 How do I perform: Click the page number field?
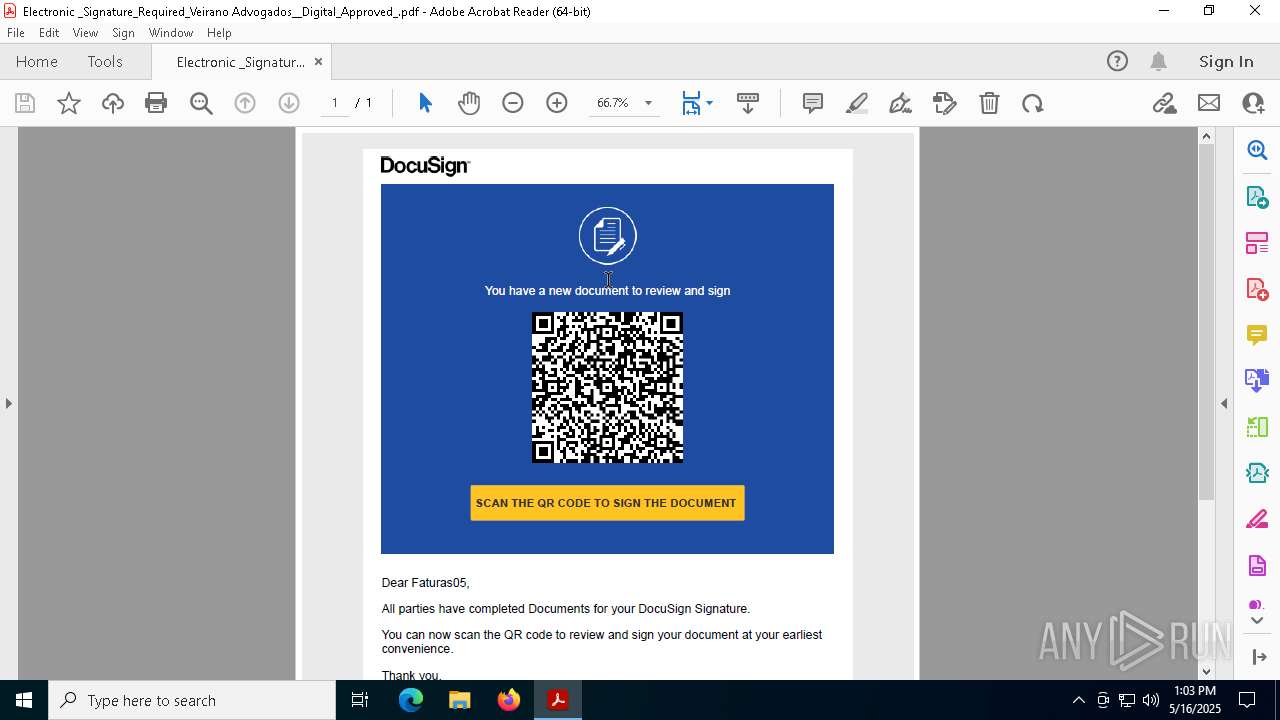click(334, 103)
